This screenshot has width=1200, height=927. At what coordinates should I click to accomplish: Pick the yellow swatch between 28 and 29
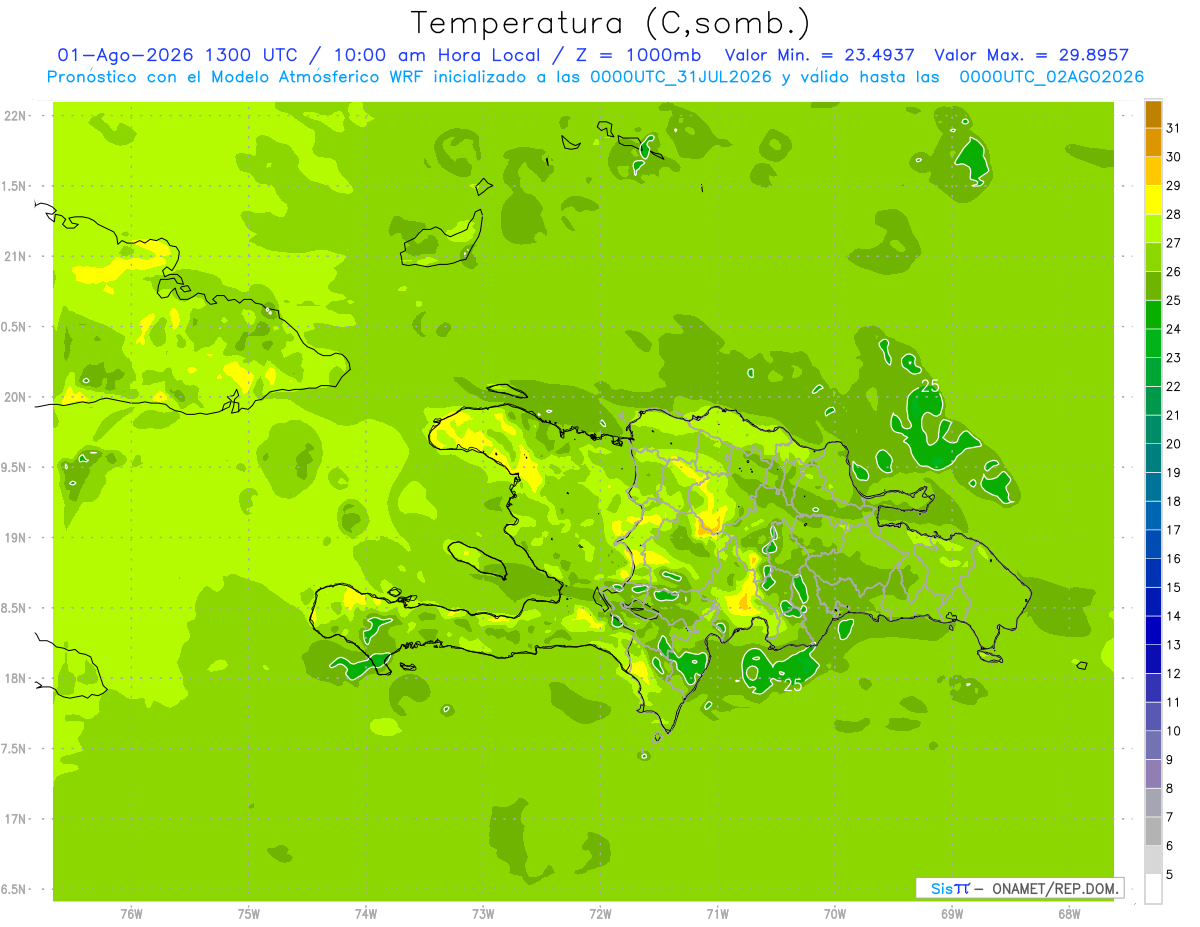click(1153, 199)
